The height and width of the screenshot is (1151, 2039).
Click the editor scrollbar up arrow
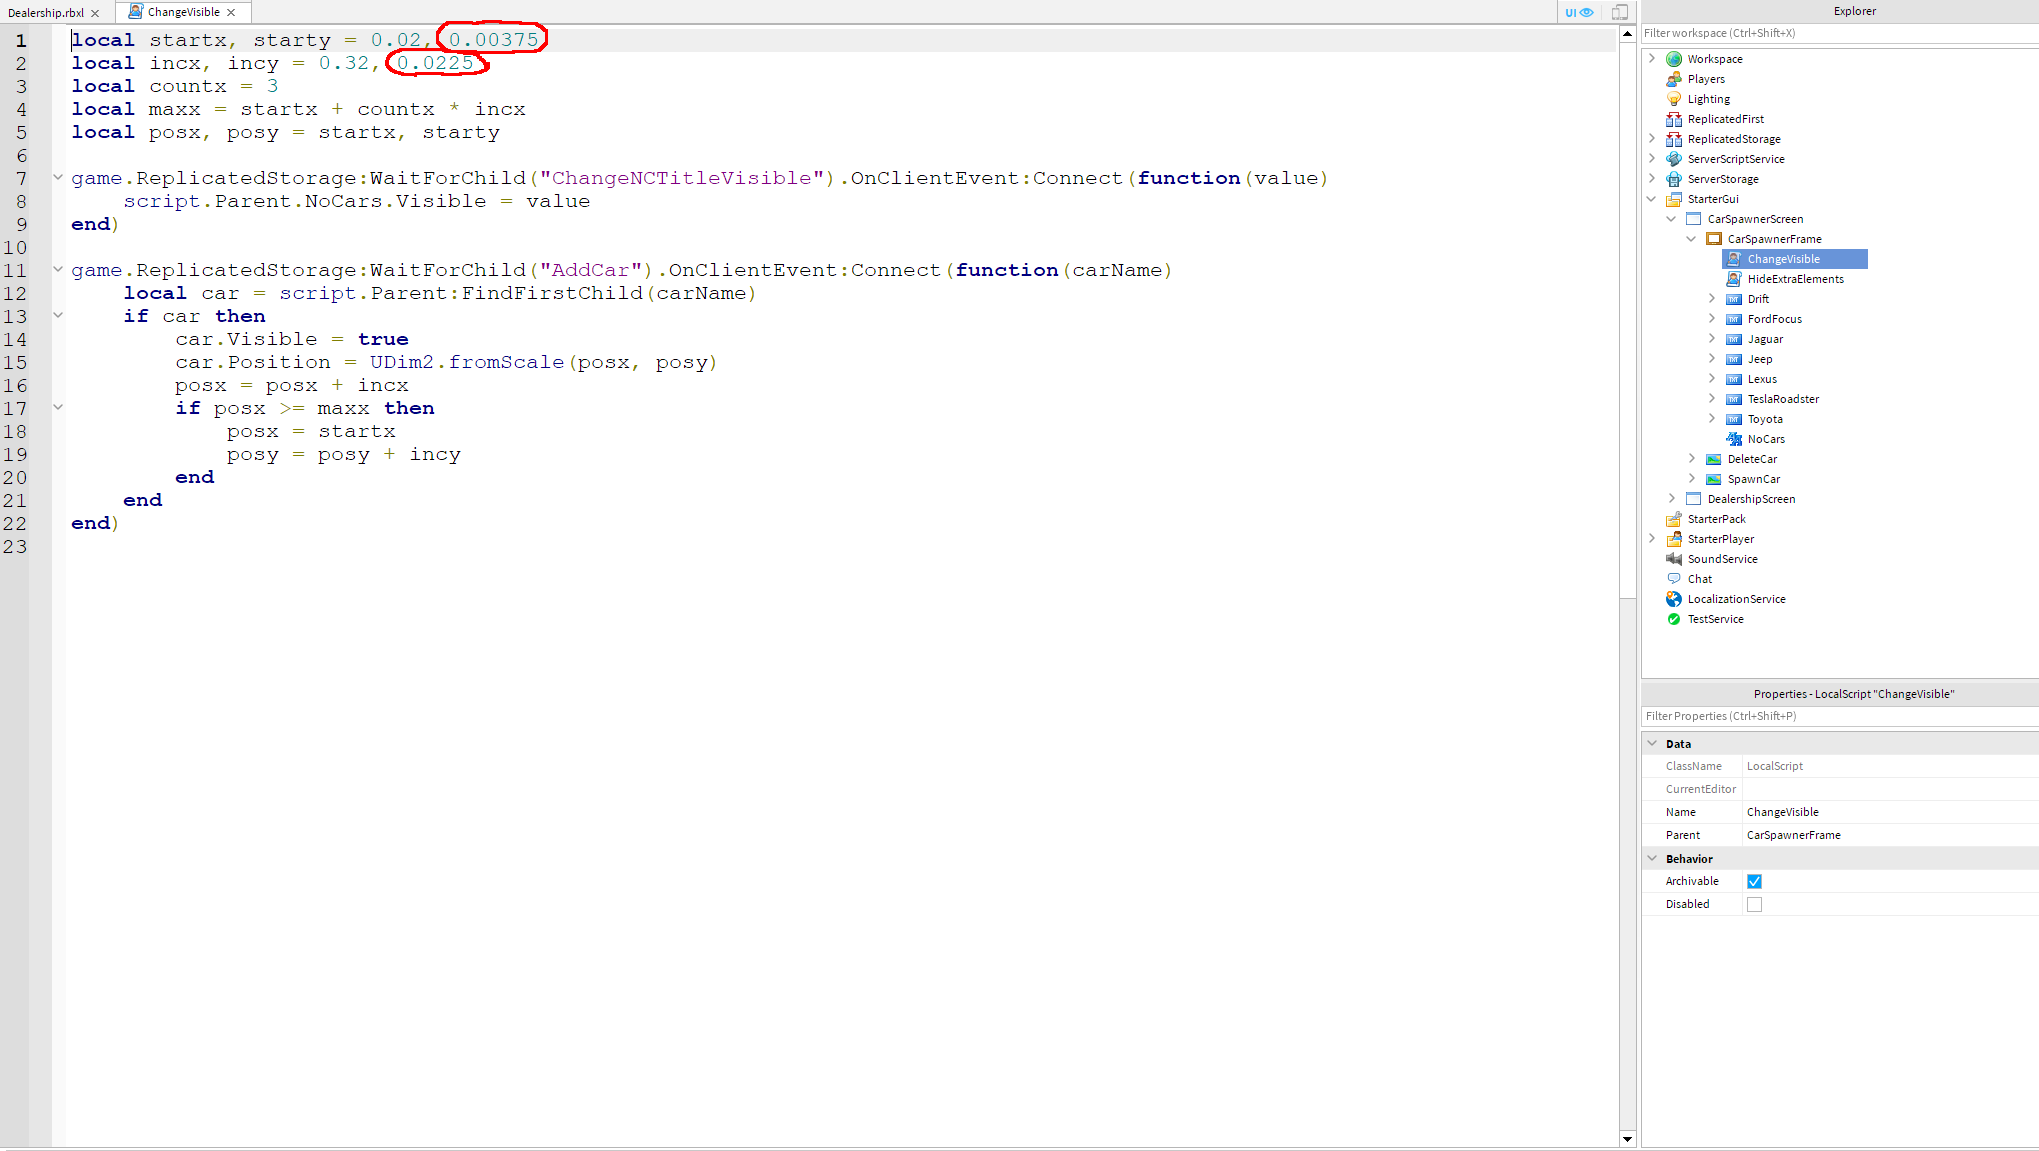point(1627,33)
